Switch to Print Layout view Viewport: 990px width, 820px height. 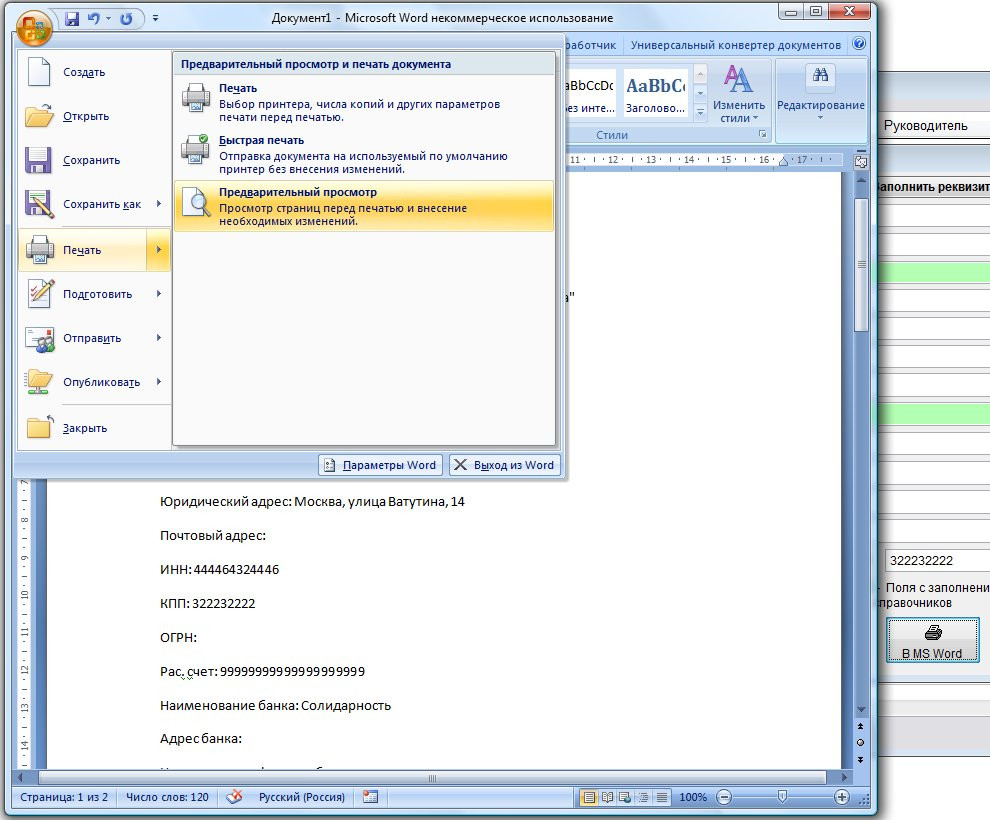[x=589, y=797]
